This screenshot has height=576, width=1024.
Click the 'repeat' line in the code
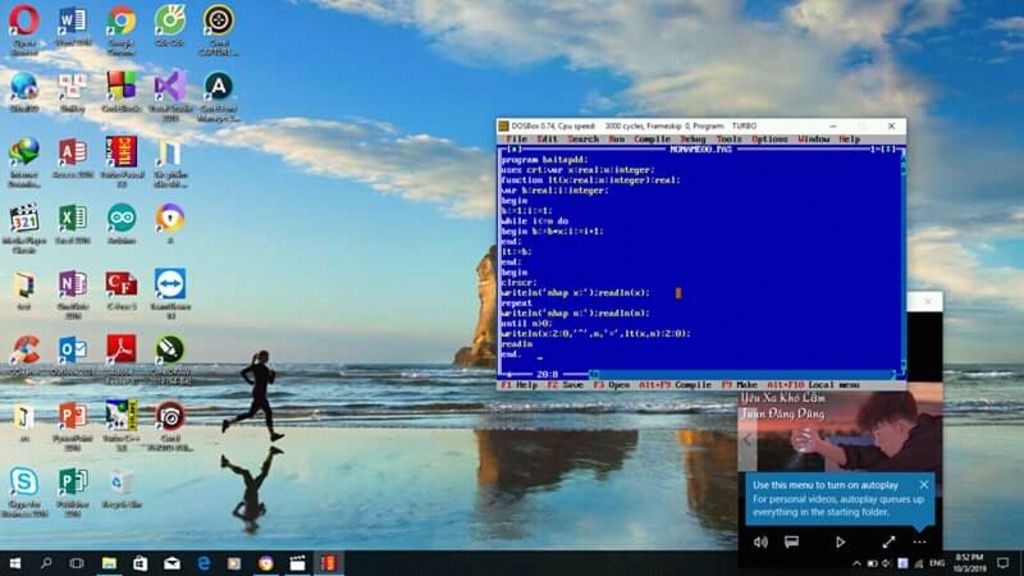tap(517, 303)
